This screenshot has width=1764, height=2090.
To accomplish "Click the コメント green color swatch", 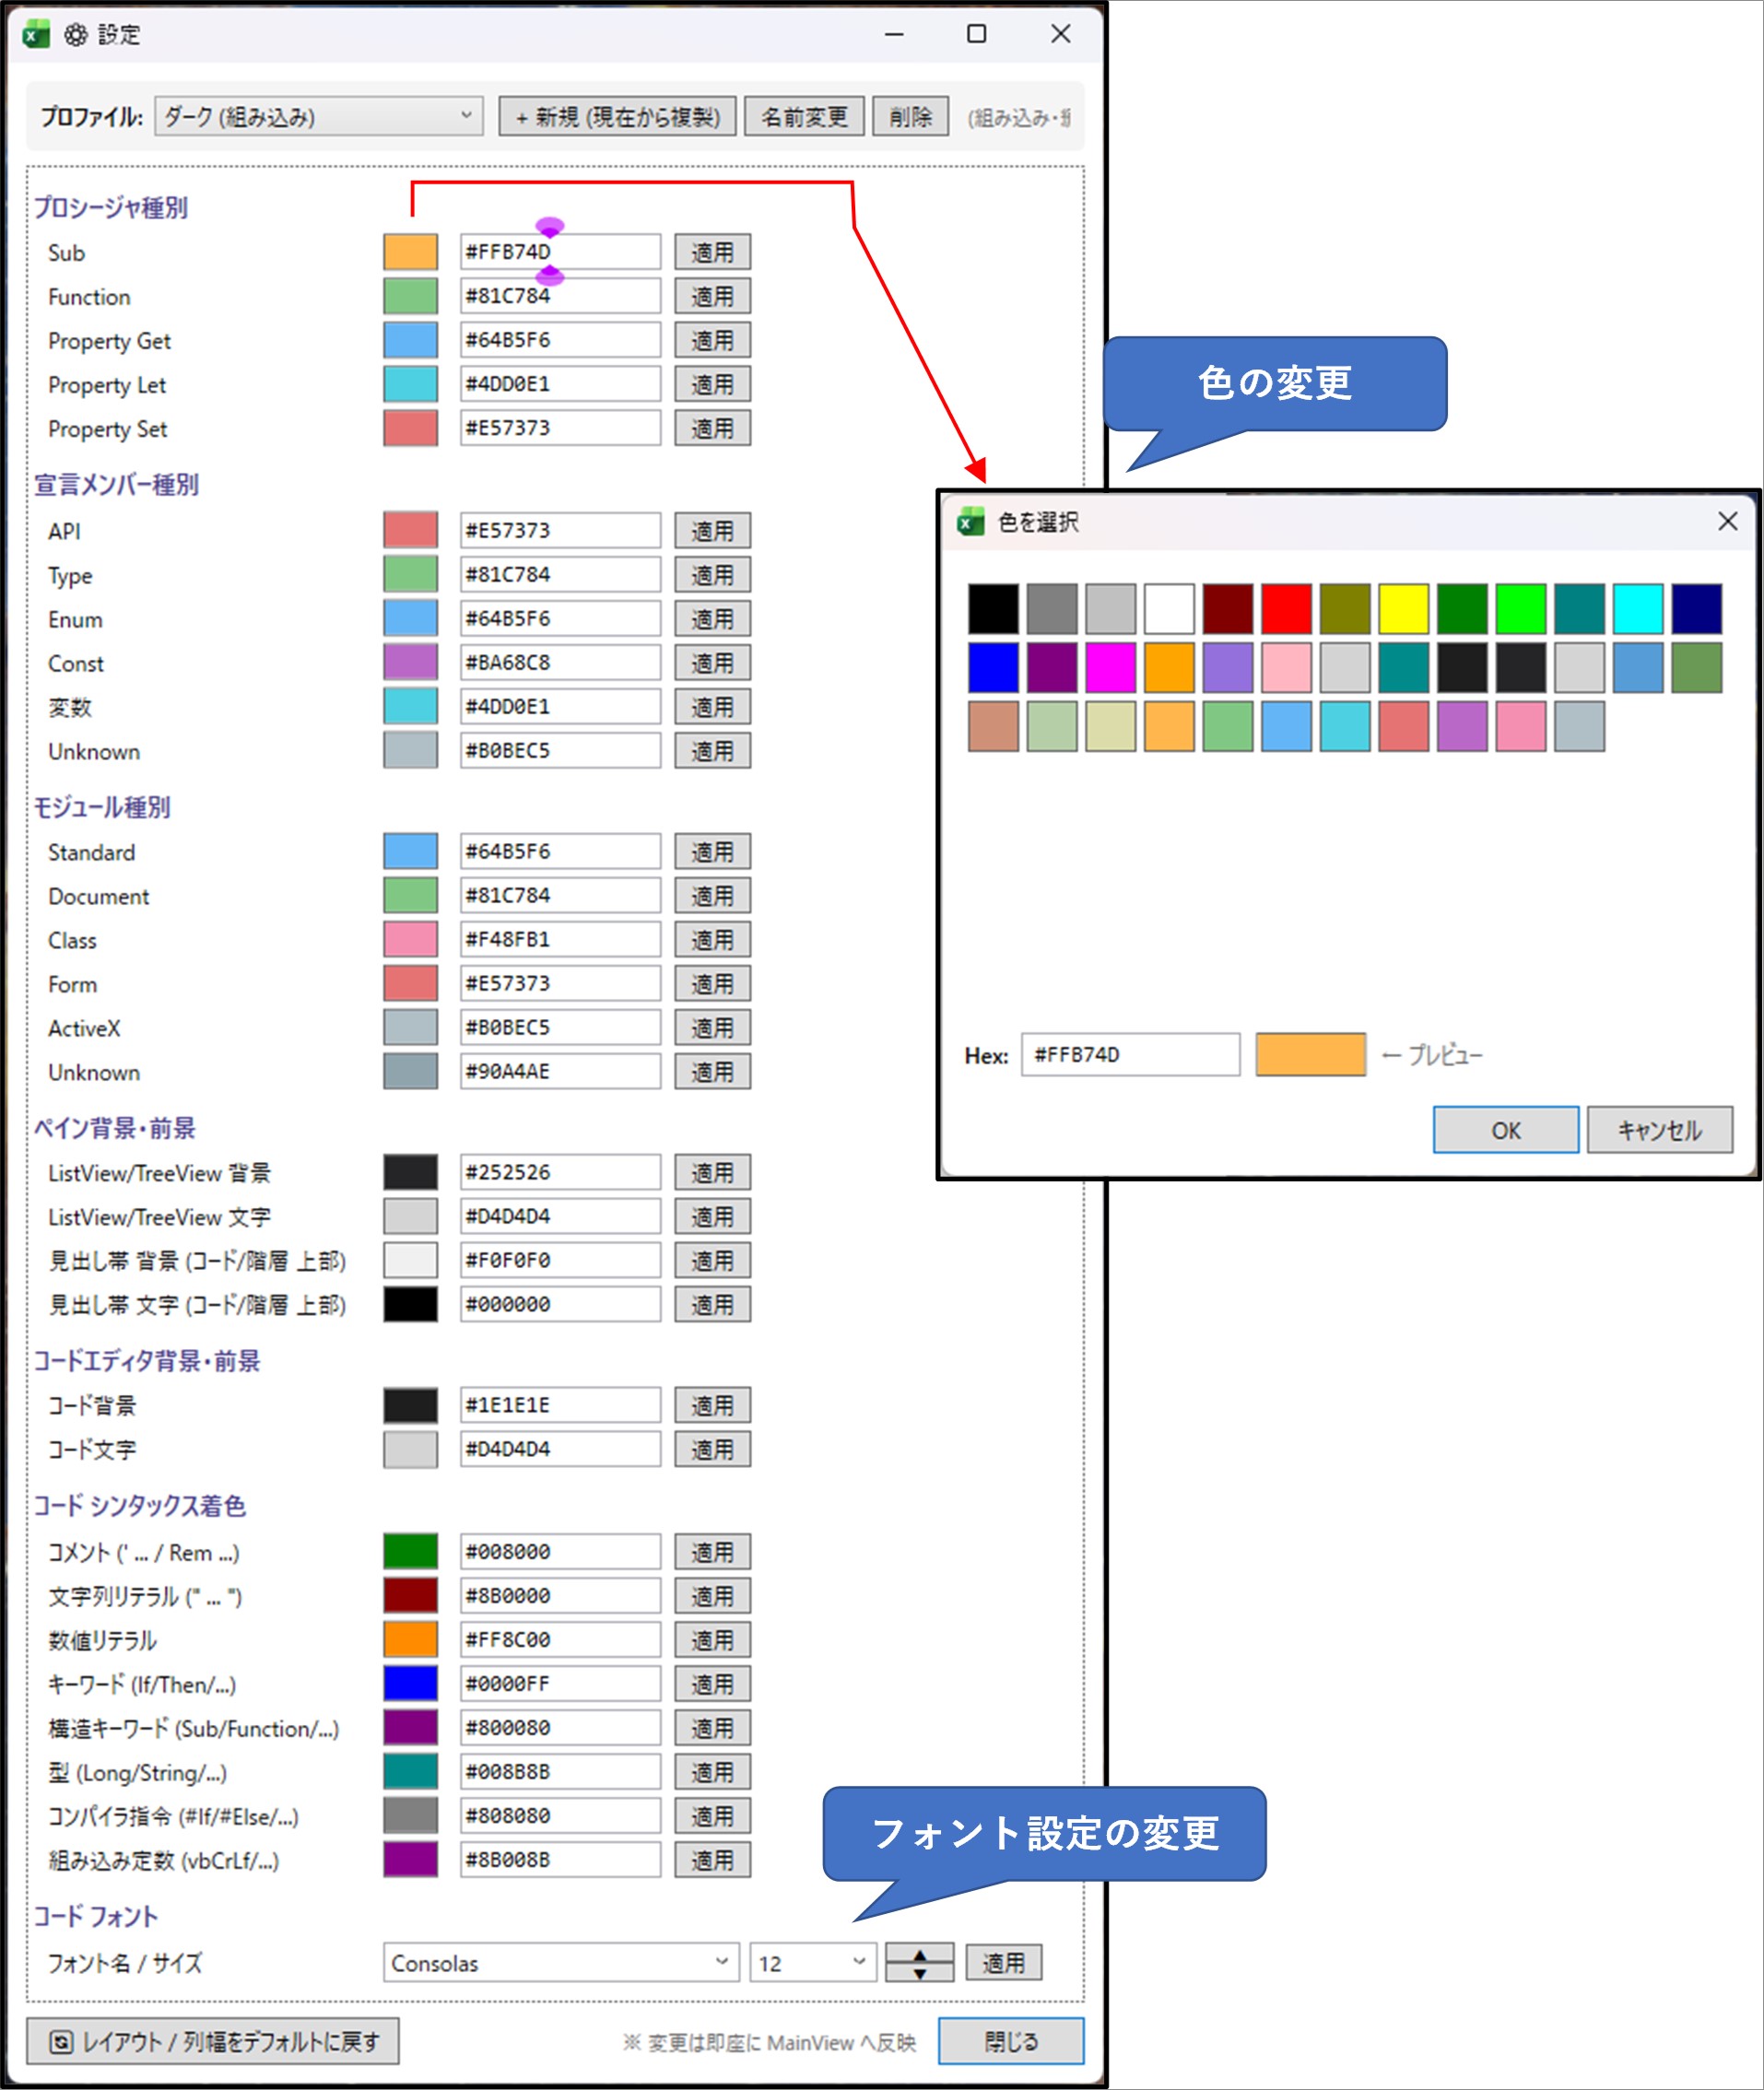I will (x=410, y=1551).
